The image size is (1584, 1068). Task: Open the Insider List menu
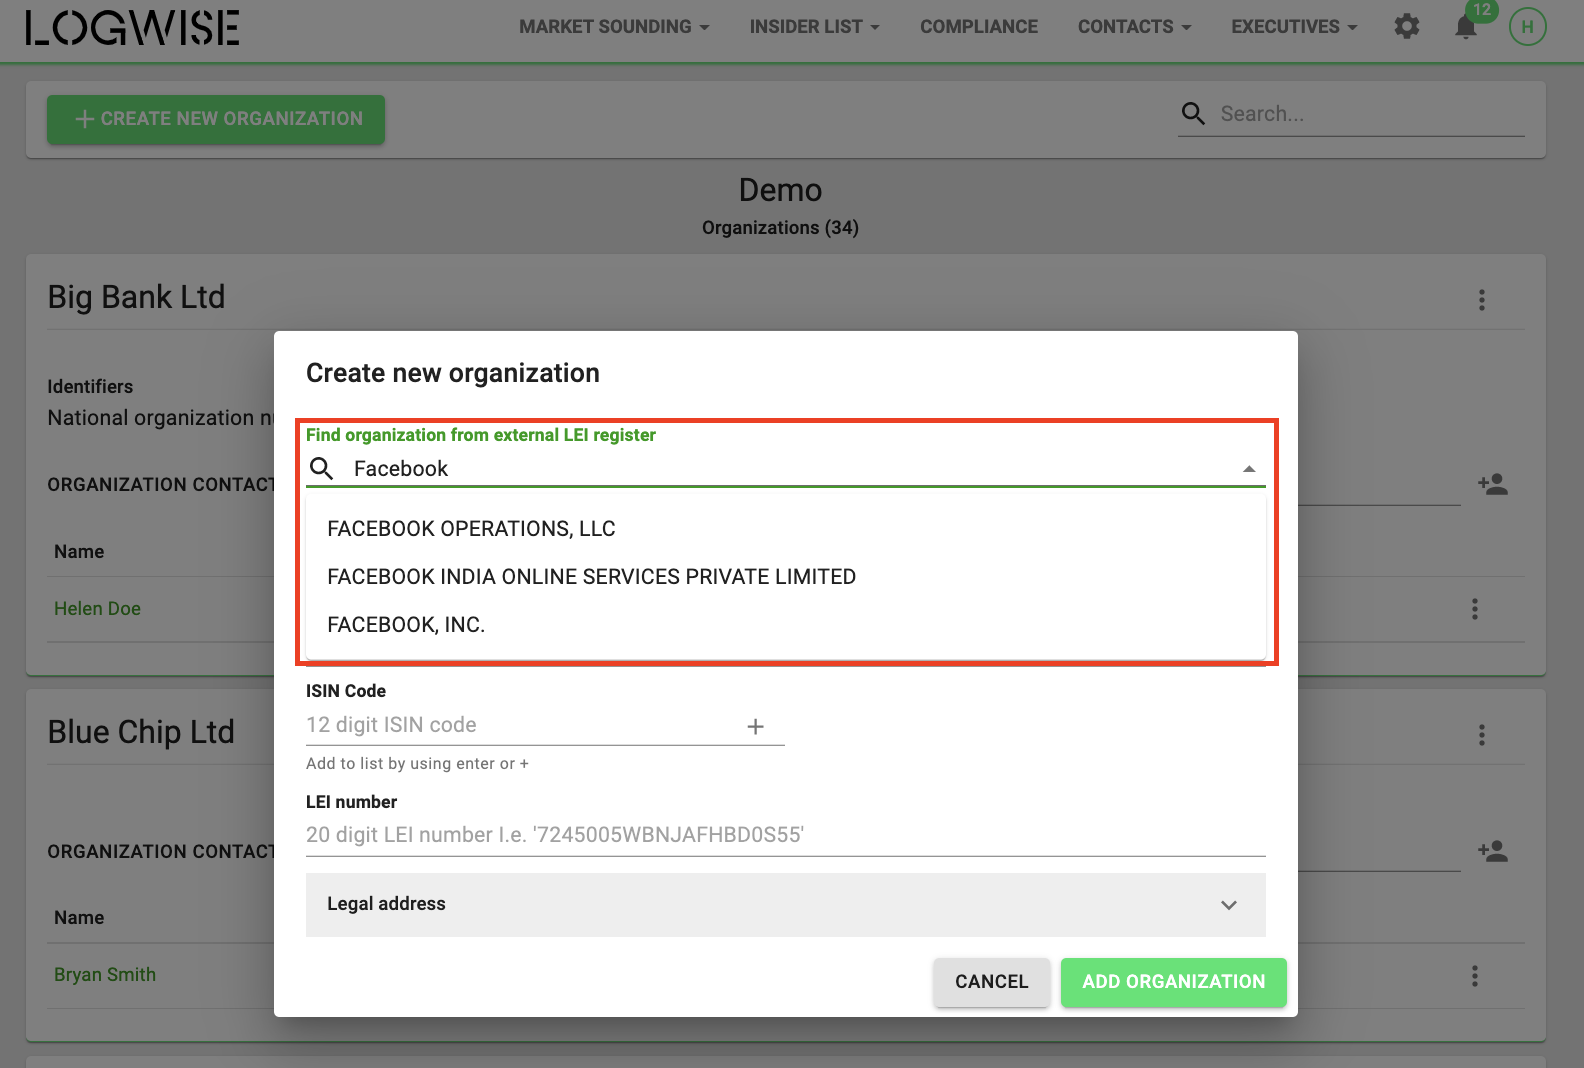point(814,27)
